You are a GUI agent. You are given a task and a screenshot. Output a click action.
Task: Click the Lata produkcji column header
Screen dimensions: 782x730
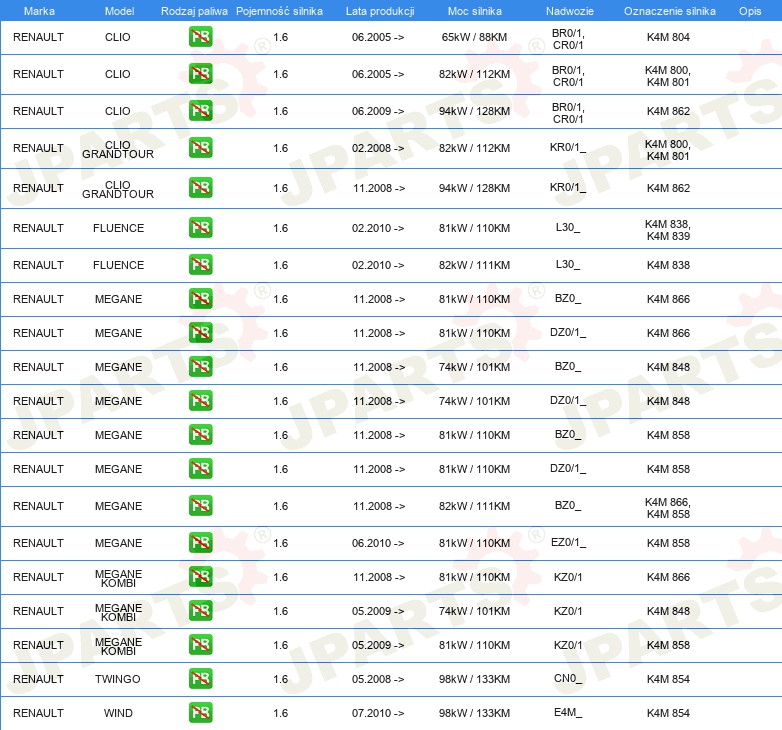pos(379,10)
